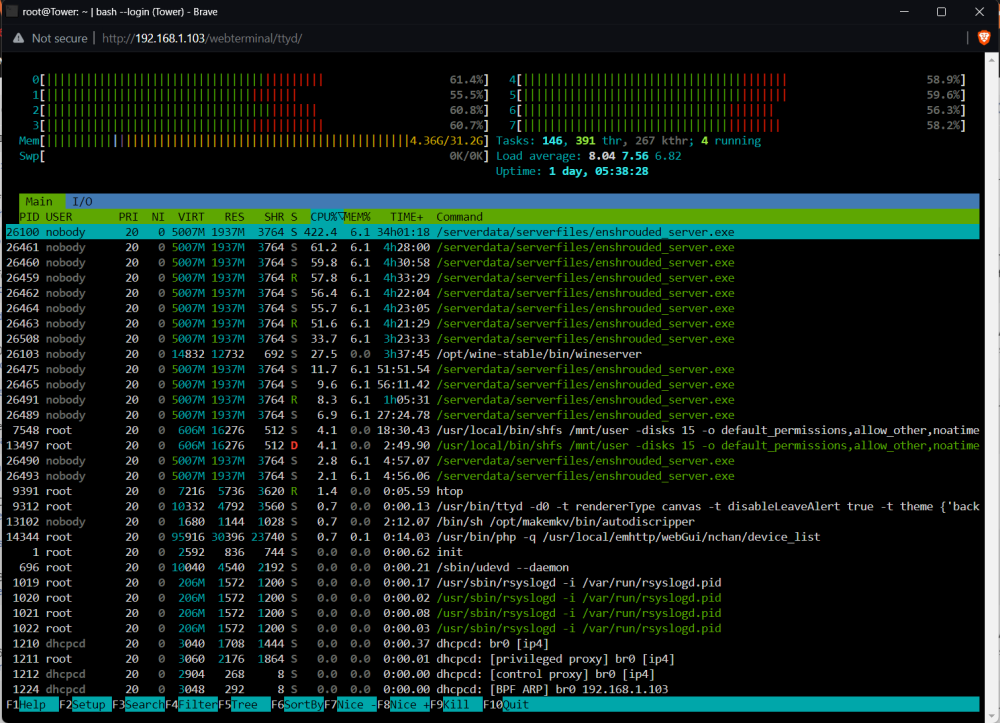The height and width of the screenshot is (723, 1000).
Task: Open F6 SortBy menu
Action: 297,705
